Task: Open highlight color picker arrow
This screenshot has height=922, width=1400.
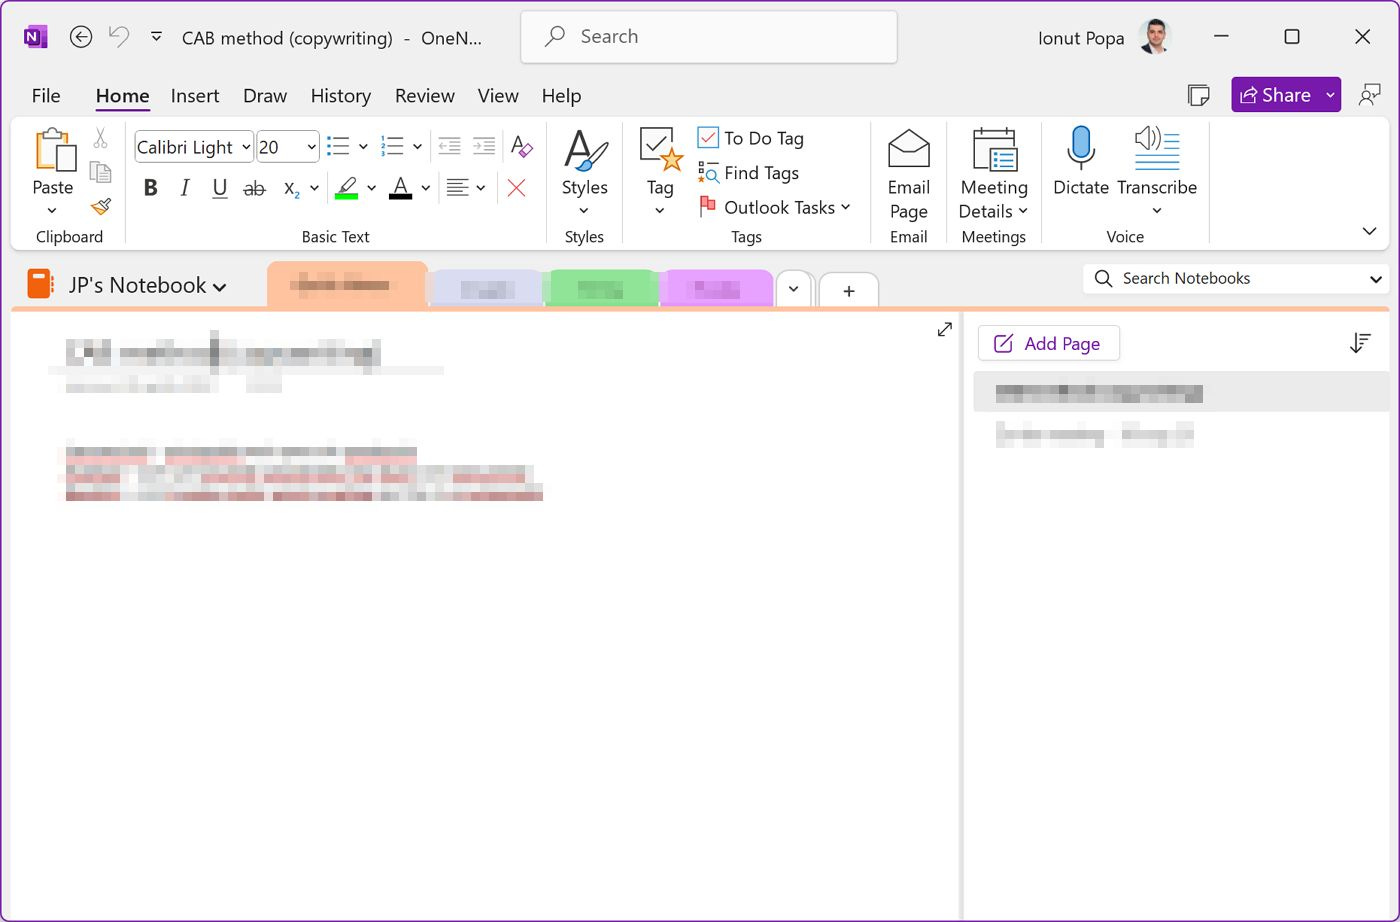Action: (x=371, y=188)
